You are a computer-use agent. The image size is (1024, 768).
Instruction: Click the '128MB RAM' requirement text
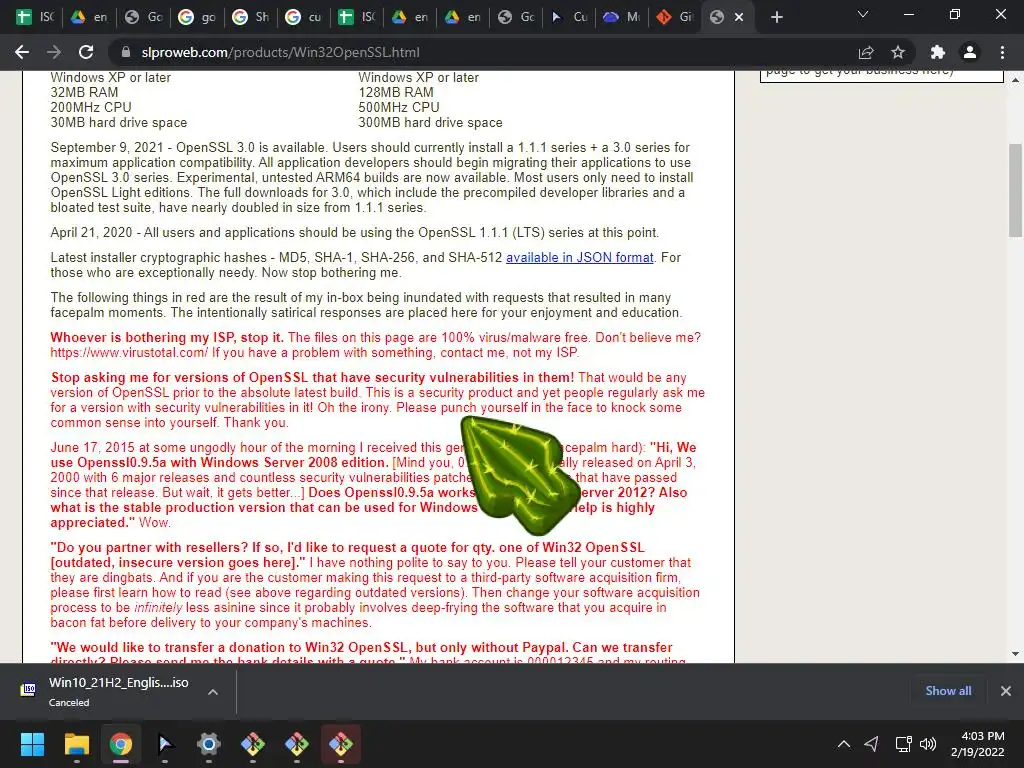(x=396, y=92)
